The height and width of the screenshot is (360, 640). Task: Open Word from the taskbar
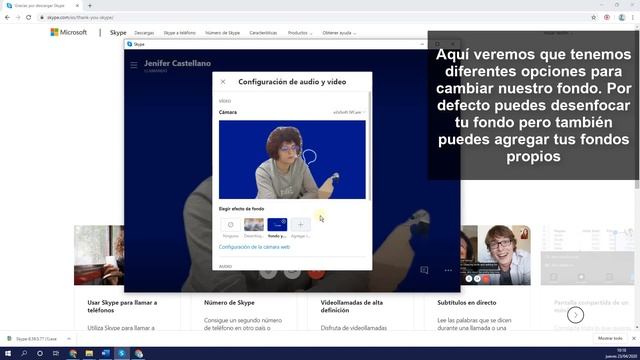pyautogui.click(x=105, y=353)
